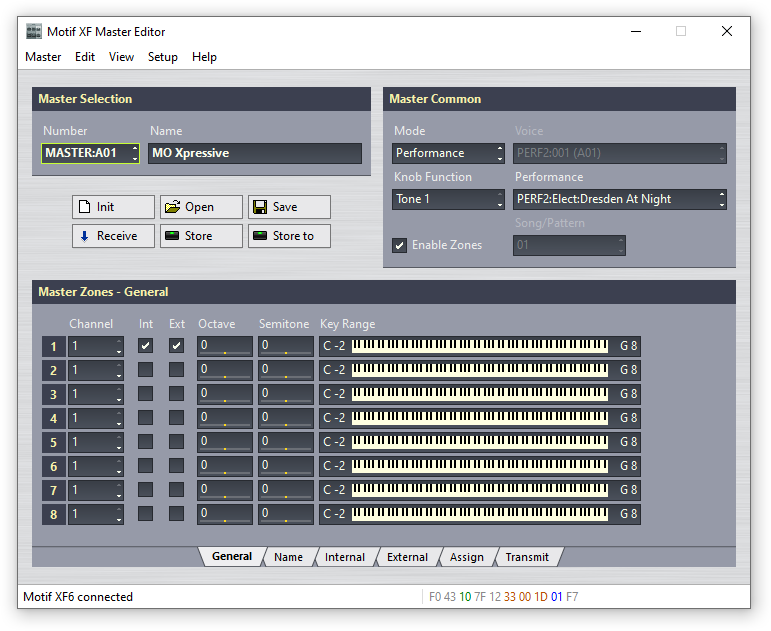Click the Open button with folder icon
Image resolution: width=771 pixels, height=631 pixels.
(x=201, y=207)
